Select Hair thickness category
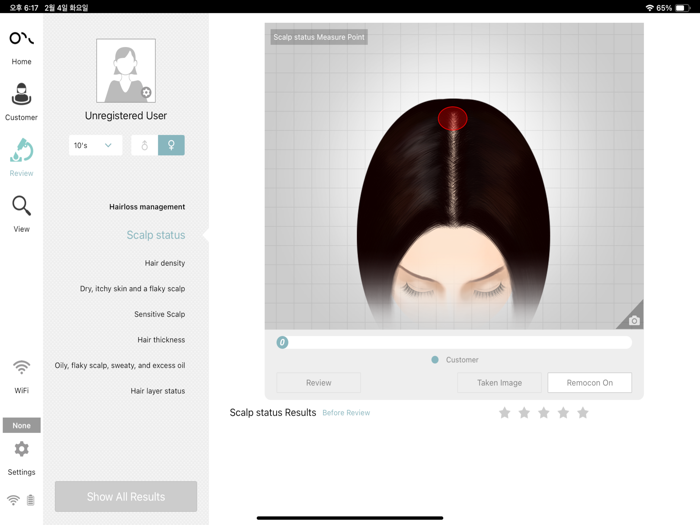 tap(161, 340)
